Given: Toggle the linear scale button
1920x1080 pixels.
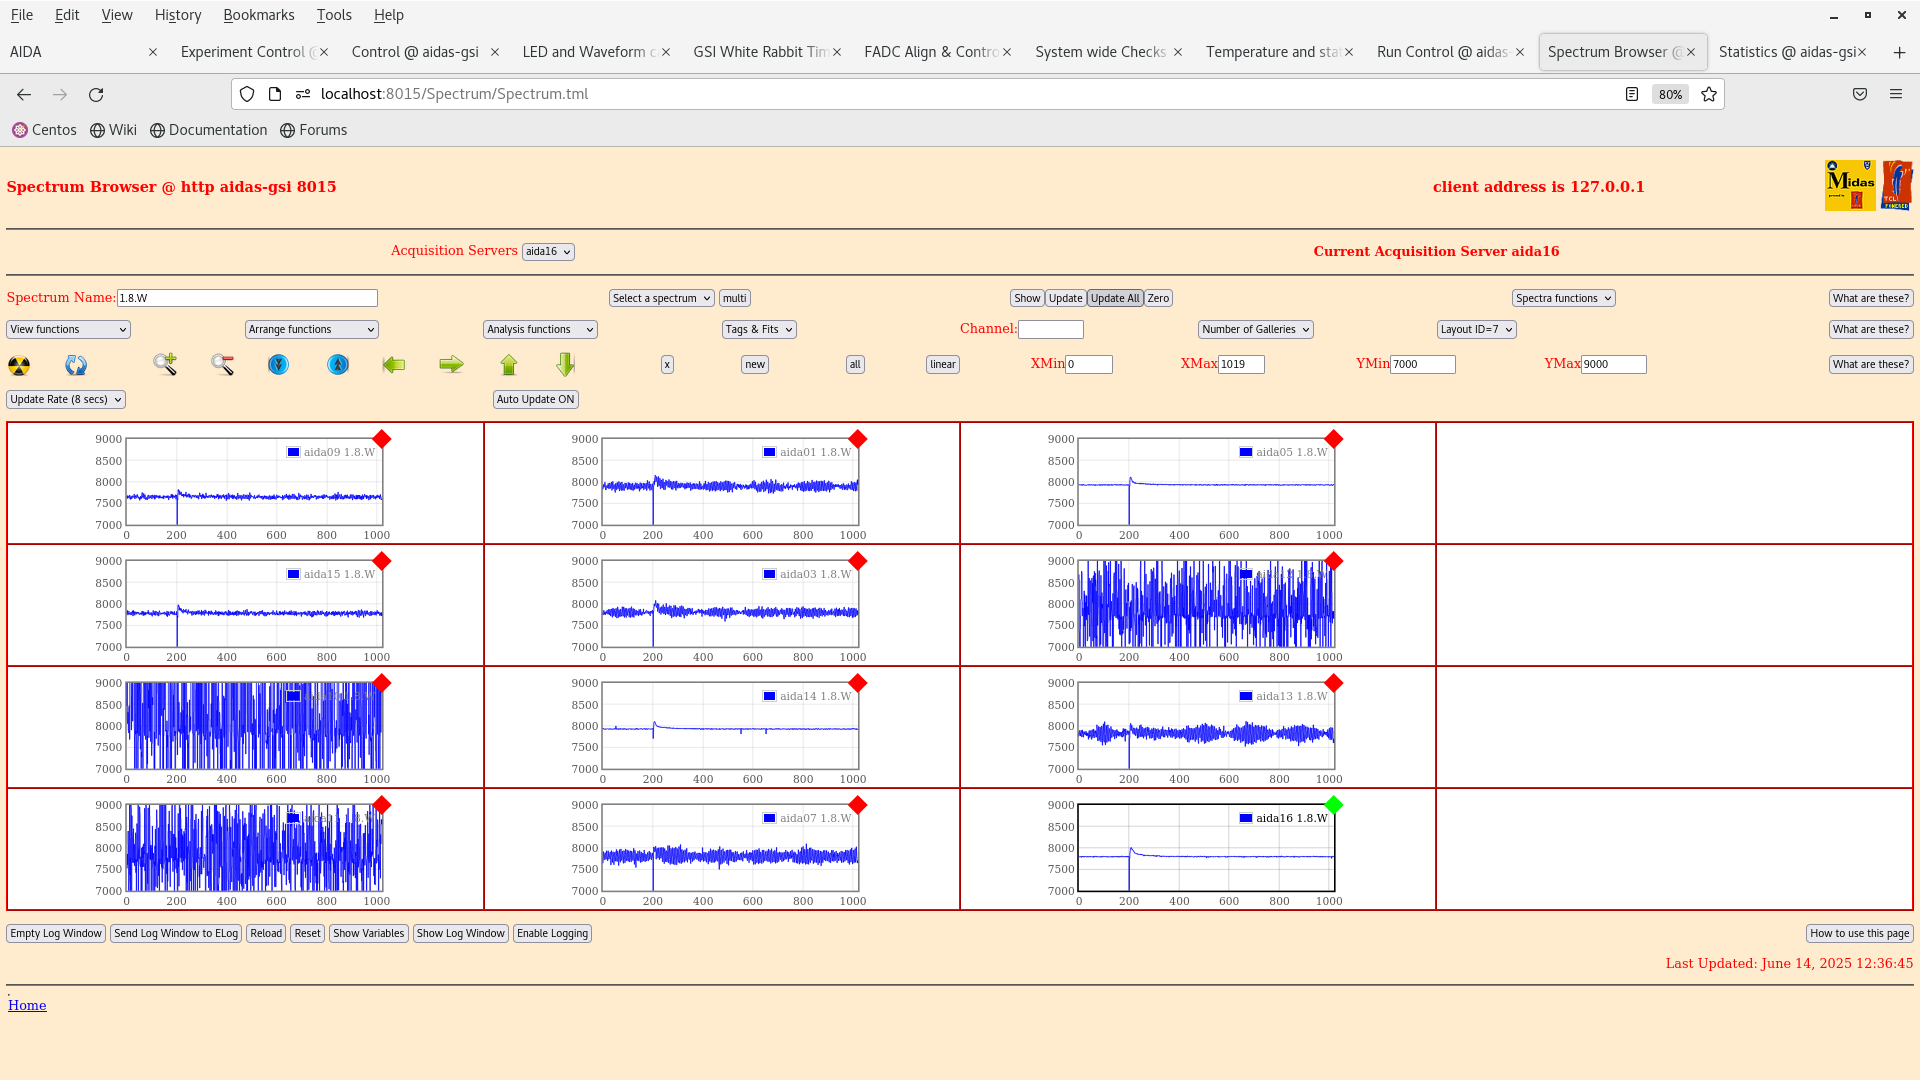Looking at the screenshot, I should tap(942, 365).
